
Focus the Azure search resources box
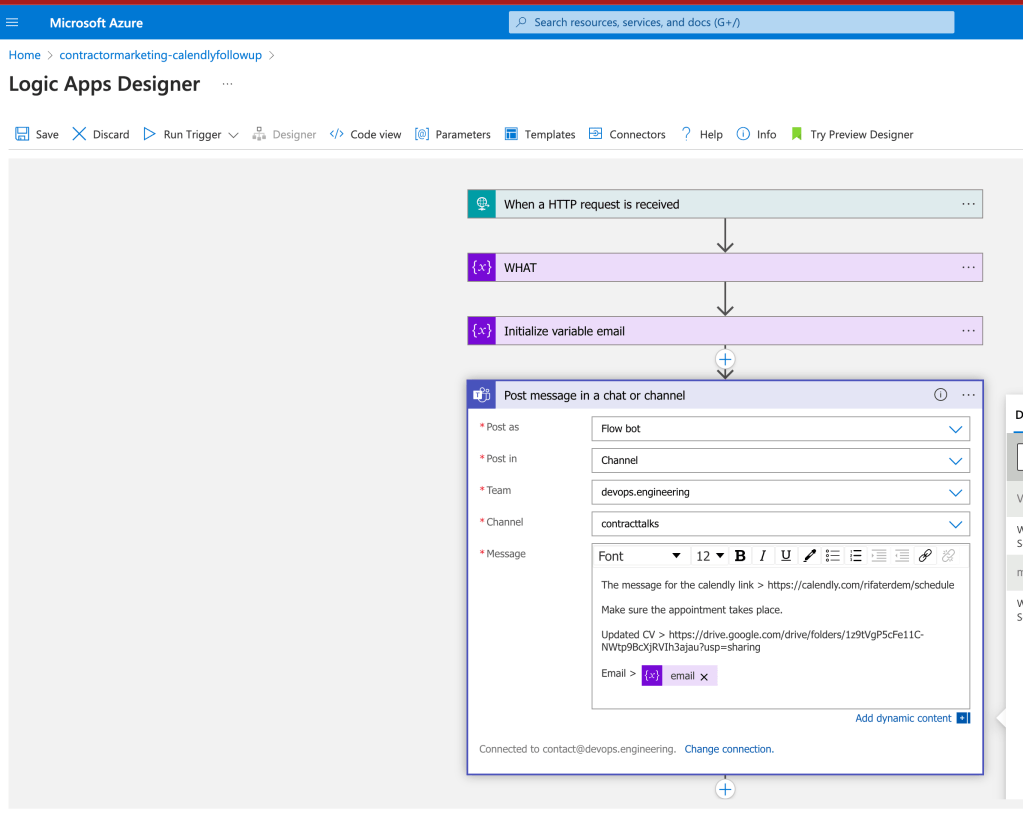click(x=731, y=22)
